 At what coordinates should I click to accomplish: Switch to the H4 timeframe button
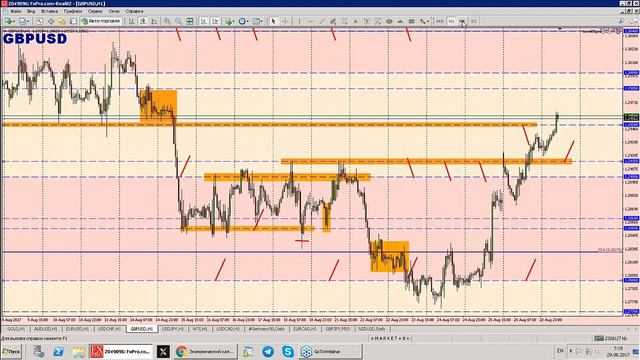point(462,21)
